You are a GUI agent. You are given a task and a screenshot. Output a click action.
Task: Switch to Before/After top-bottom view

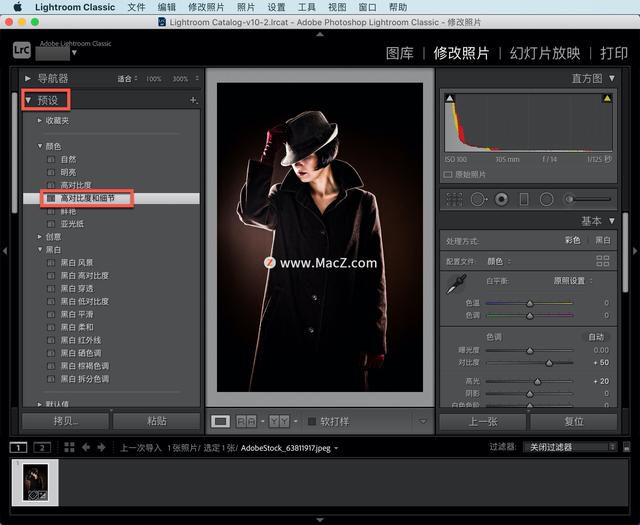(279, 421)
